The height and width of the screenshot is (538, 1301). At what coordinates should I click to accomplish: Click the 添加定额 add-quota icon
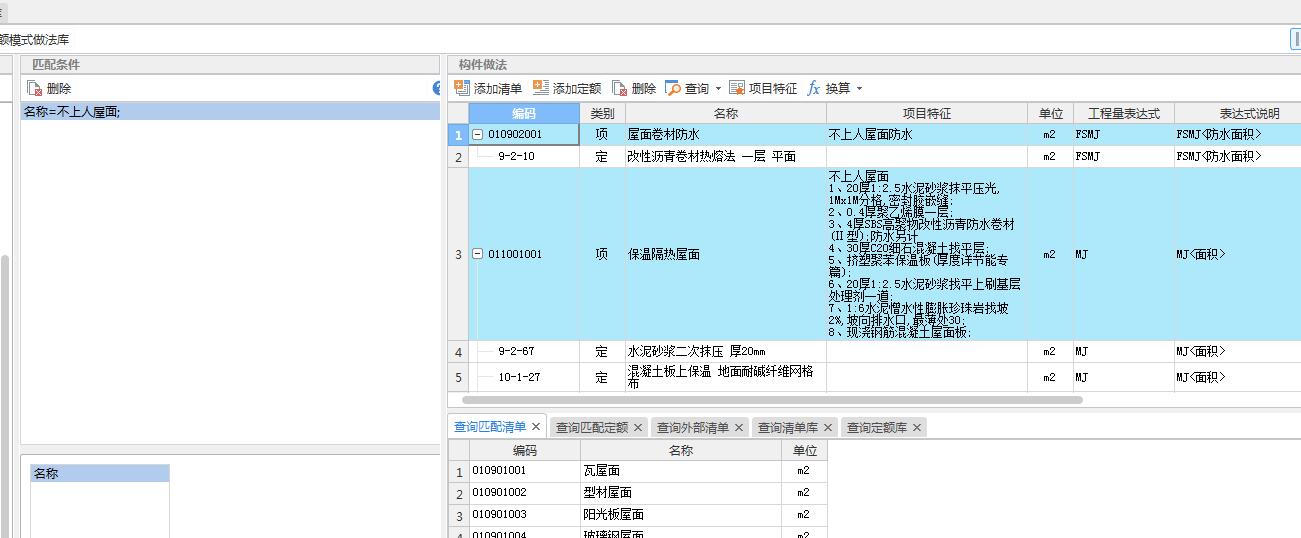pyautogui.click(x=541, y=88)
